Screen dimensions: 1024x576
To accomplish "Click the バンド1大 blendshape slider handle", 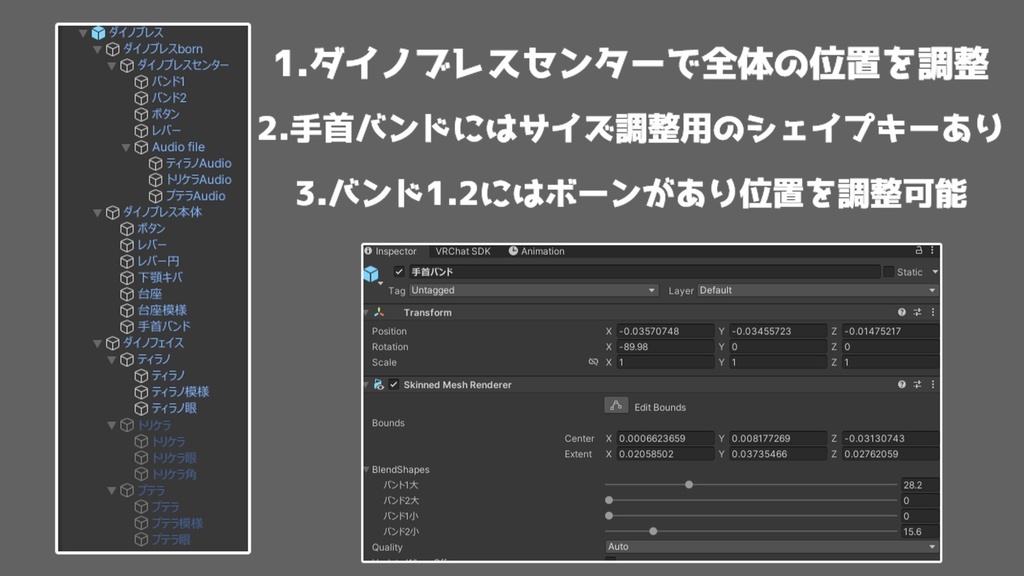I will click(690, 484).
